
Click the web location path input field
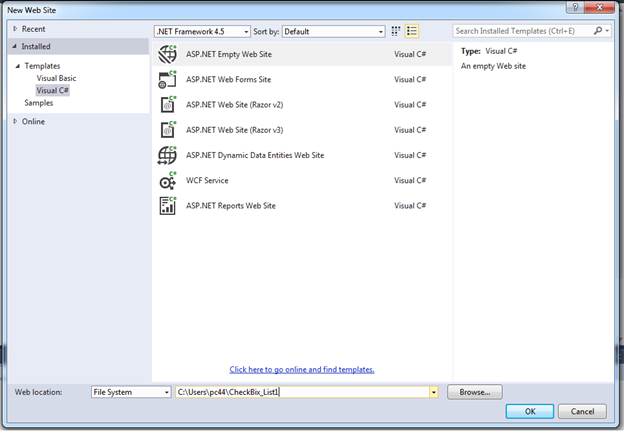[302, 392]
